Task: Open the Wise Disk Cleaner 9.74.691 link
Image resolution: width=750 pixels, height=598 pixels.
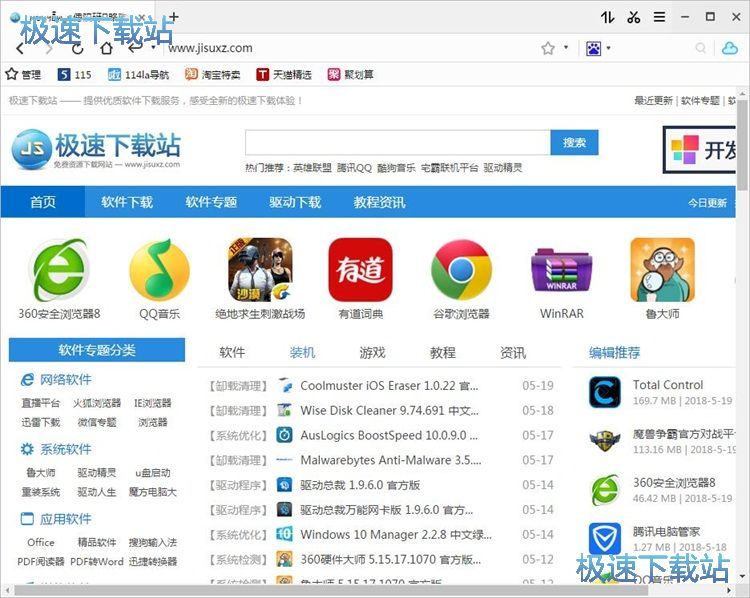Action: click(x=385, y=411)
